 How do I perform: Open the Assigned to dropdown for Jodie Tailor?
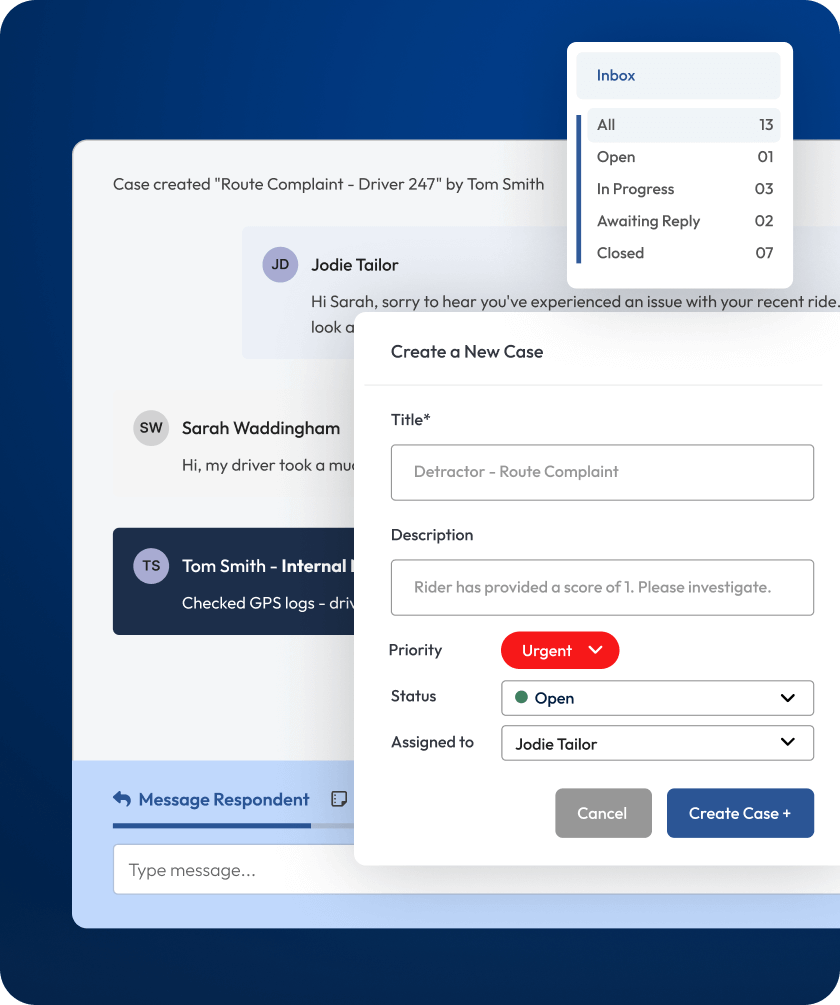tap(657, 743)
